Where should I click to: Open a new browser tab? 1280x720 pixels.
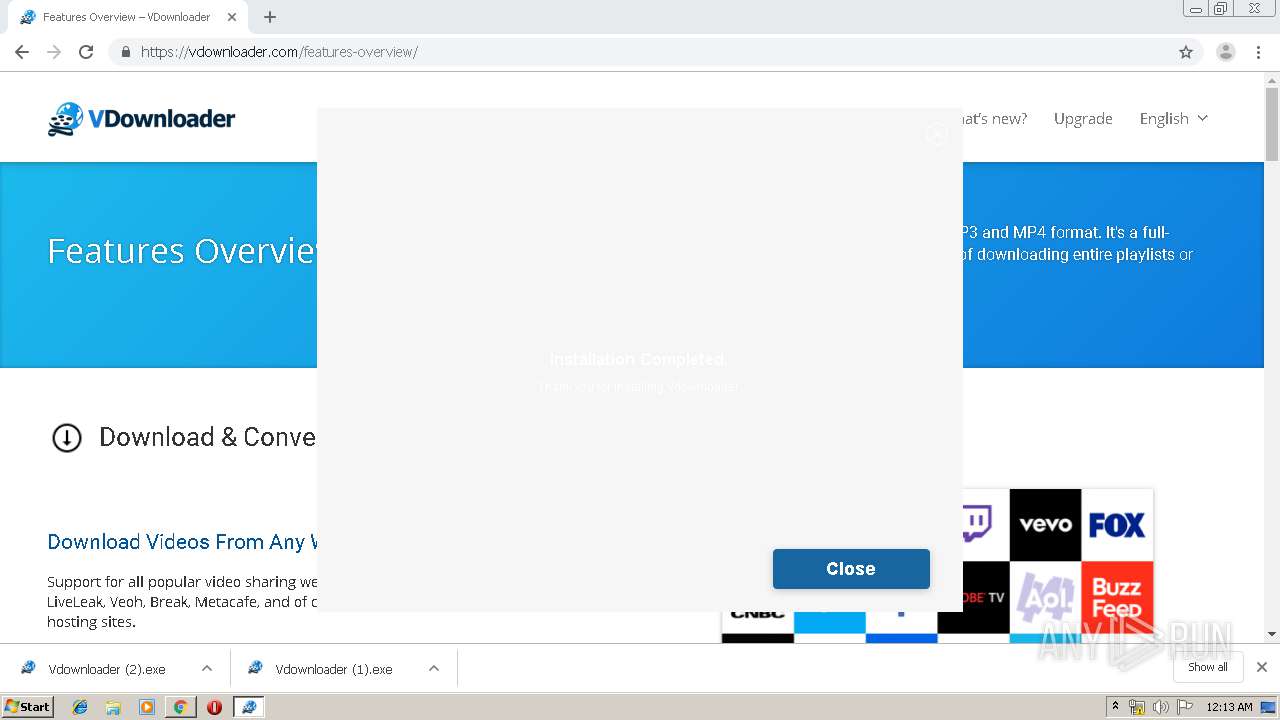pos(270,17)
